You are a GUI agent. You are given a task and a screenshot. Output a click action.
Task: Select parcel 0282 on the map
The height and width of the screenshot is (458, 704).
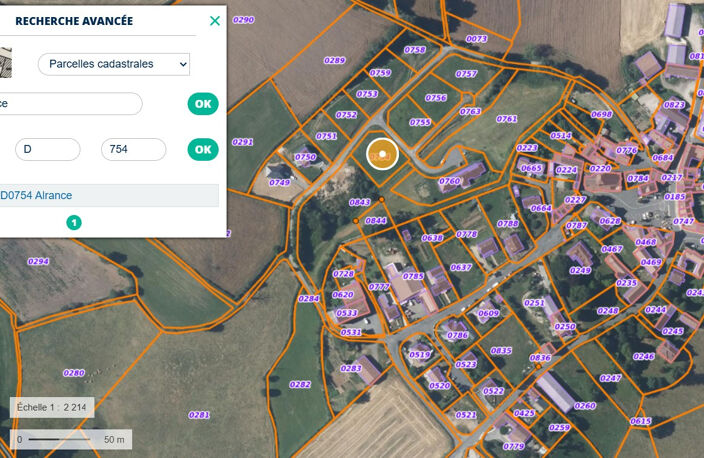click(300, 384)
